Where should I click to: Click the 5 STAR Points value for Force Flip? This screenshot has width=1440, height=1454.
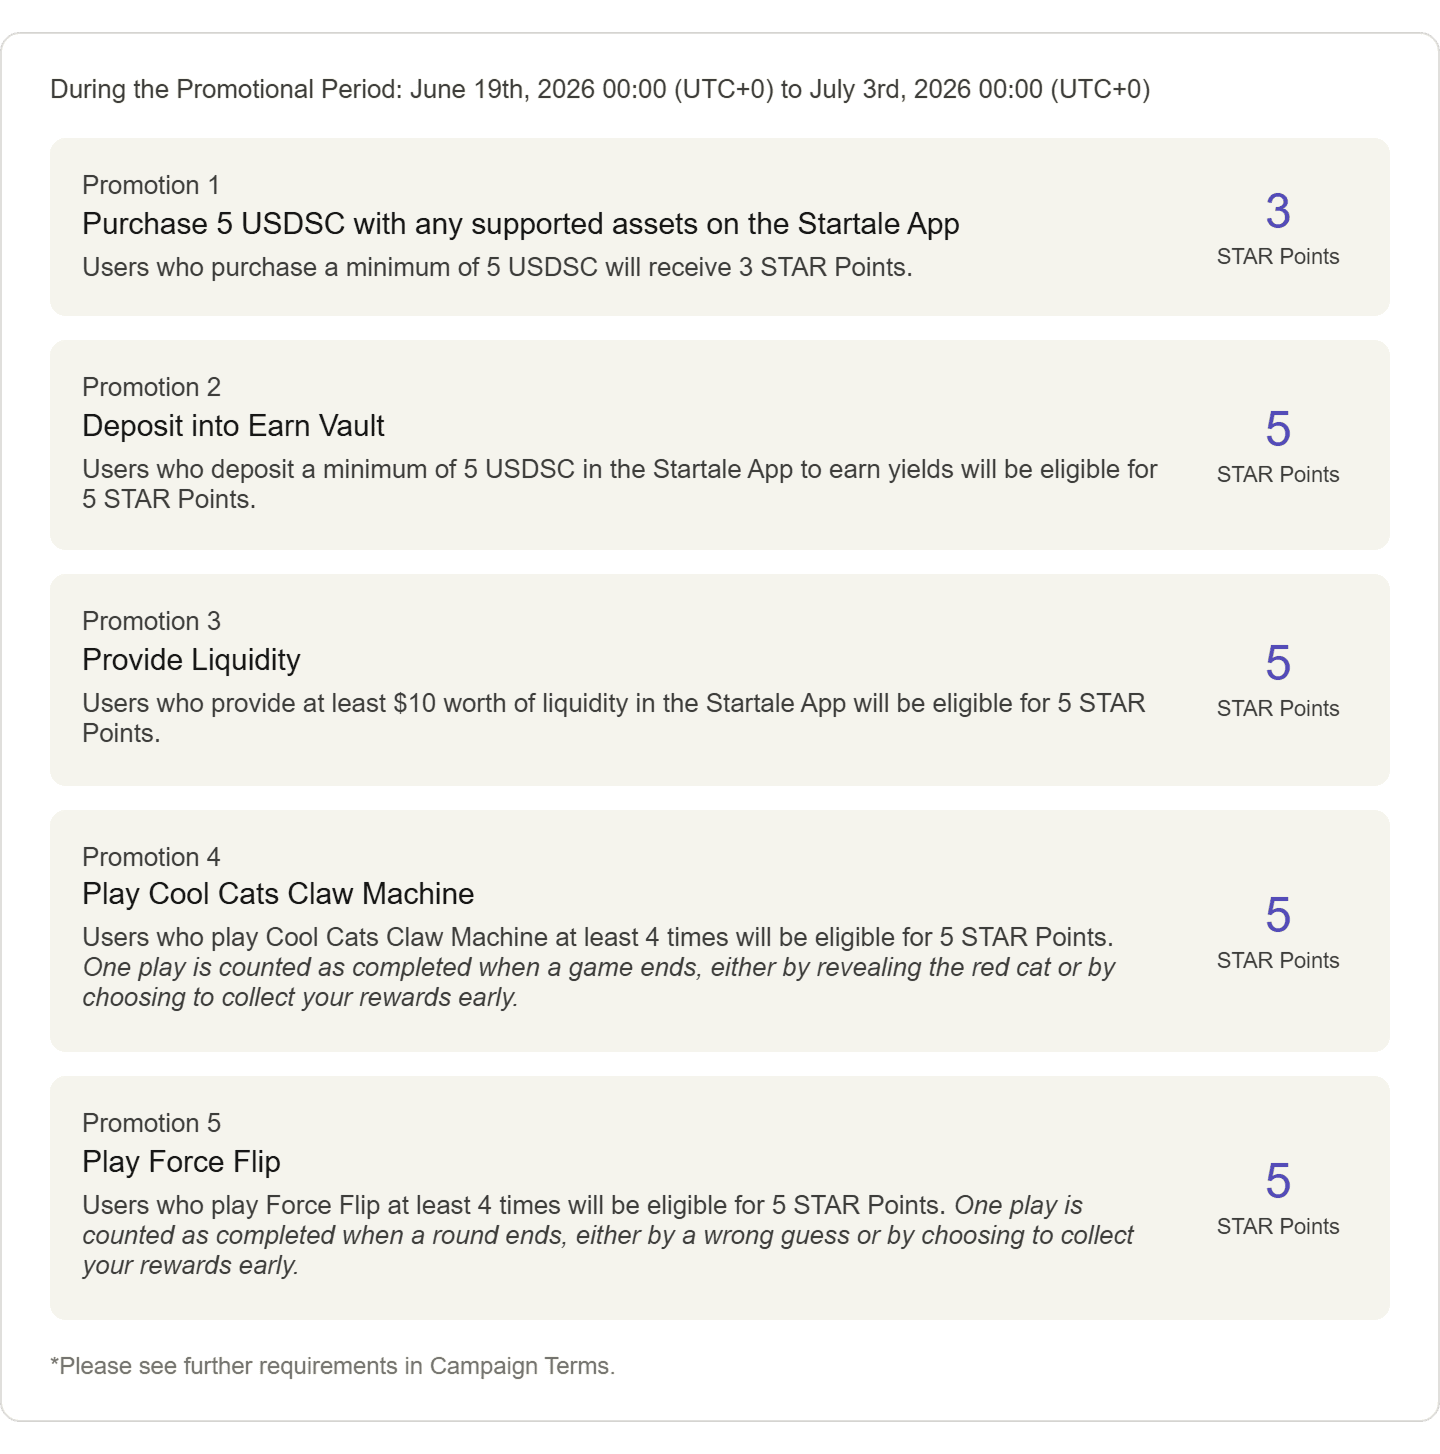1278,1199
